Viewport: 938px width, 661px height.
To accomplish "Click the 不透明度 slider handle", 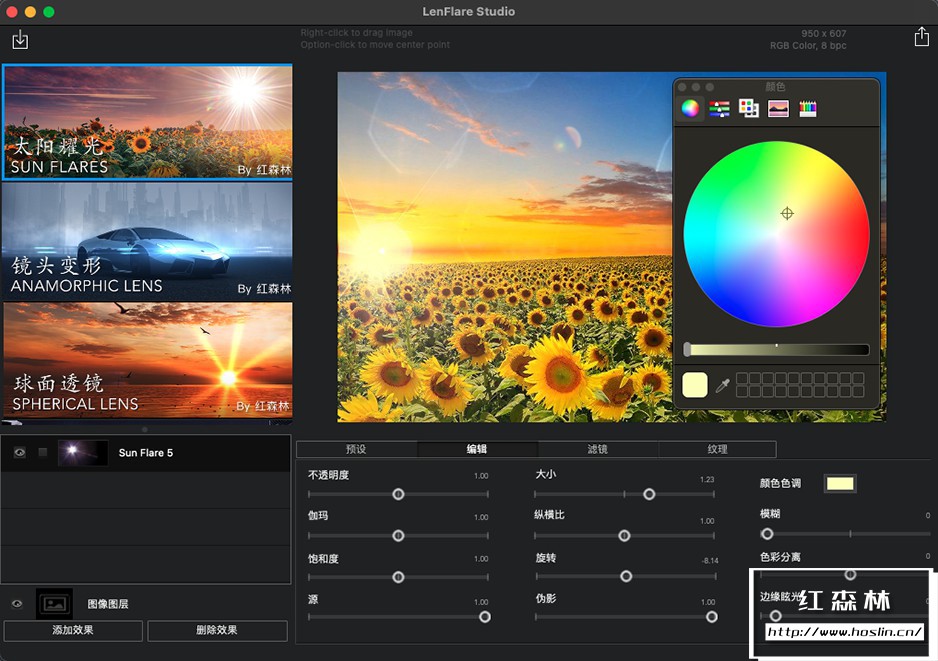I will click(x=398, y=494).
